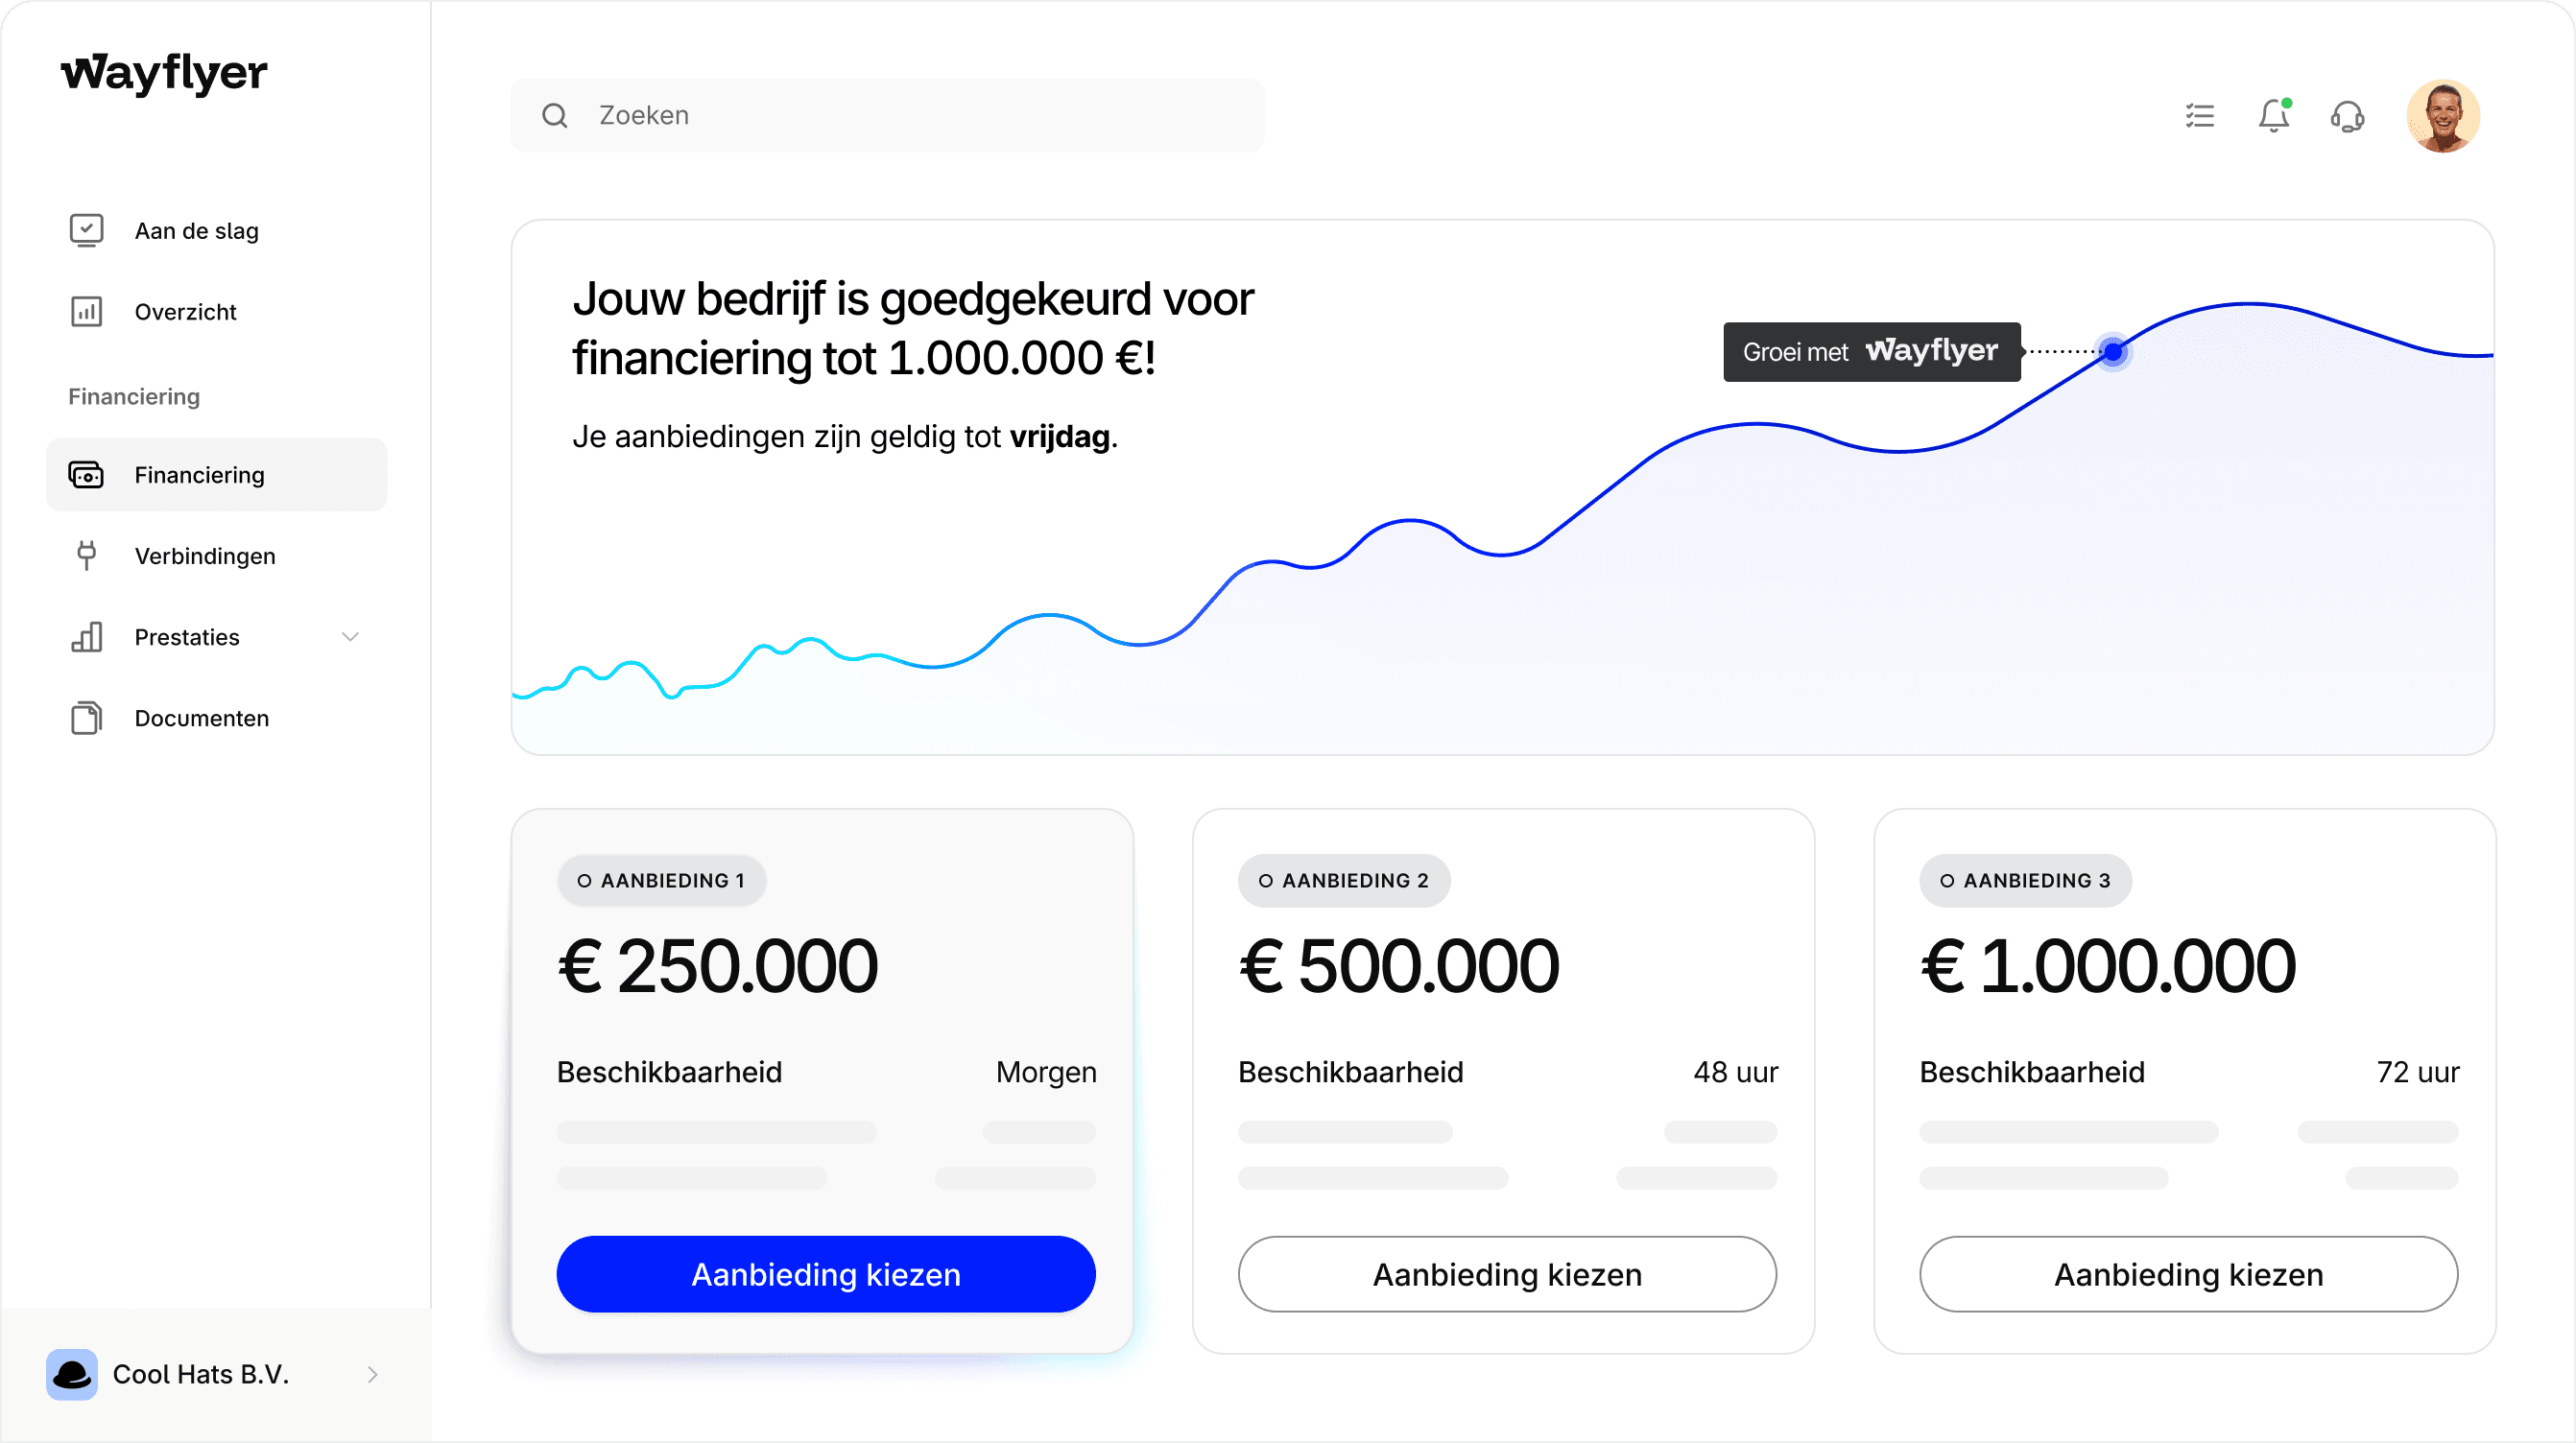2576x1443 pixels.
Task: Click the Overzicht chart icon
Action: [86, 311]
